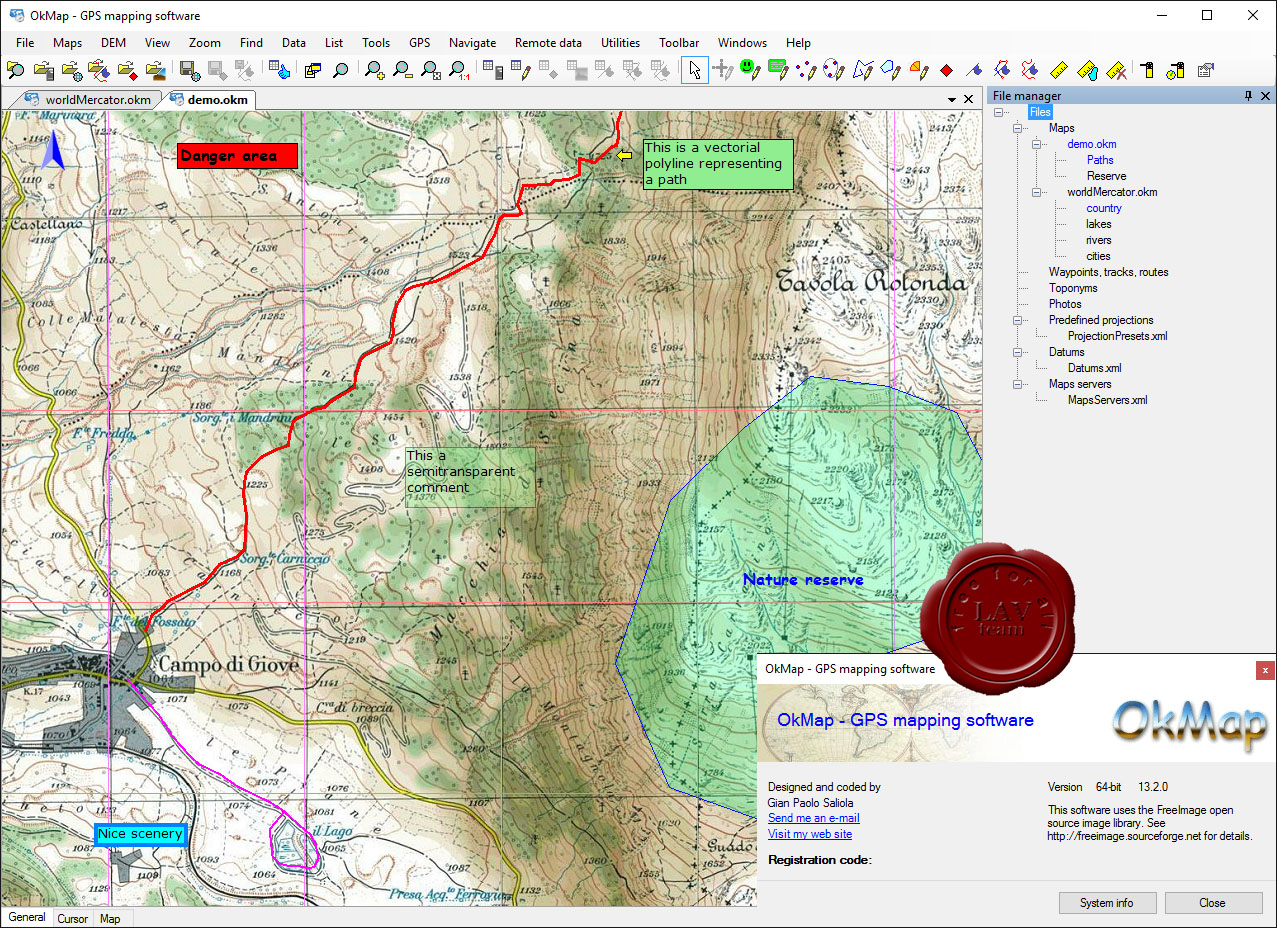Click the save floppy disk with globe icon
Image resolution: width=1277 pixels, height=928 pixels.
pyautogui.click(x=189, y=70)
